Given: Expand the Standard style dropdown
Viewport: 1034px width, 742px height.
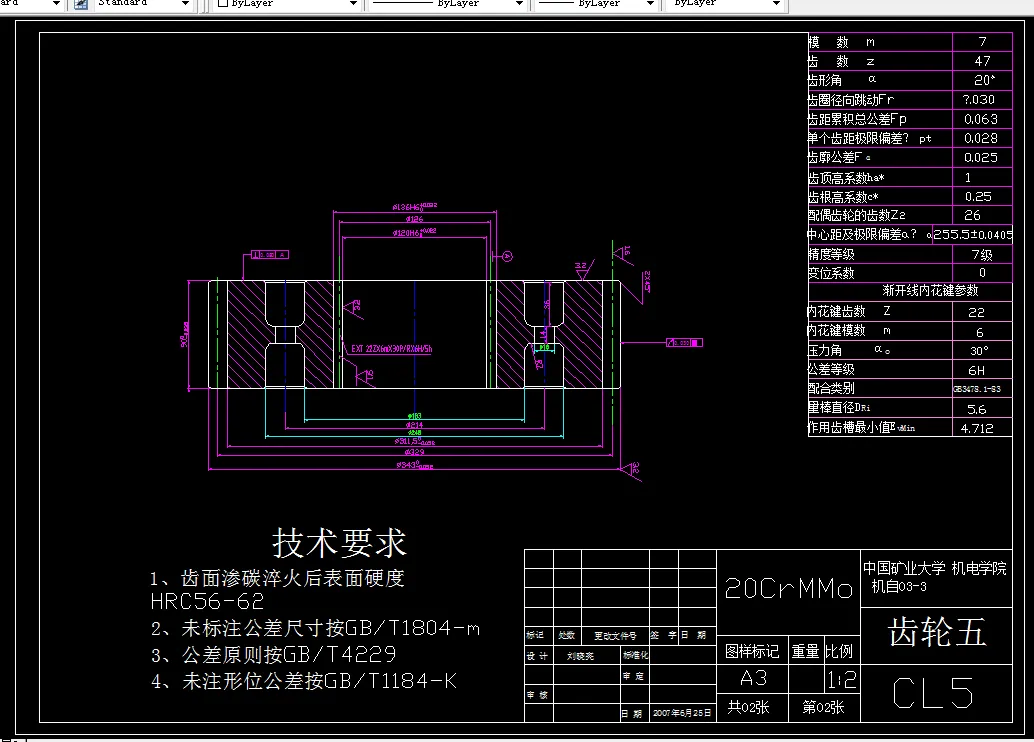Looking at the screenshot, I should (x=185, y=4).
